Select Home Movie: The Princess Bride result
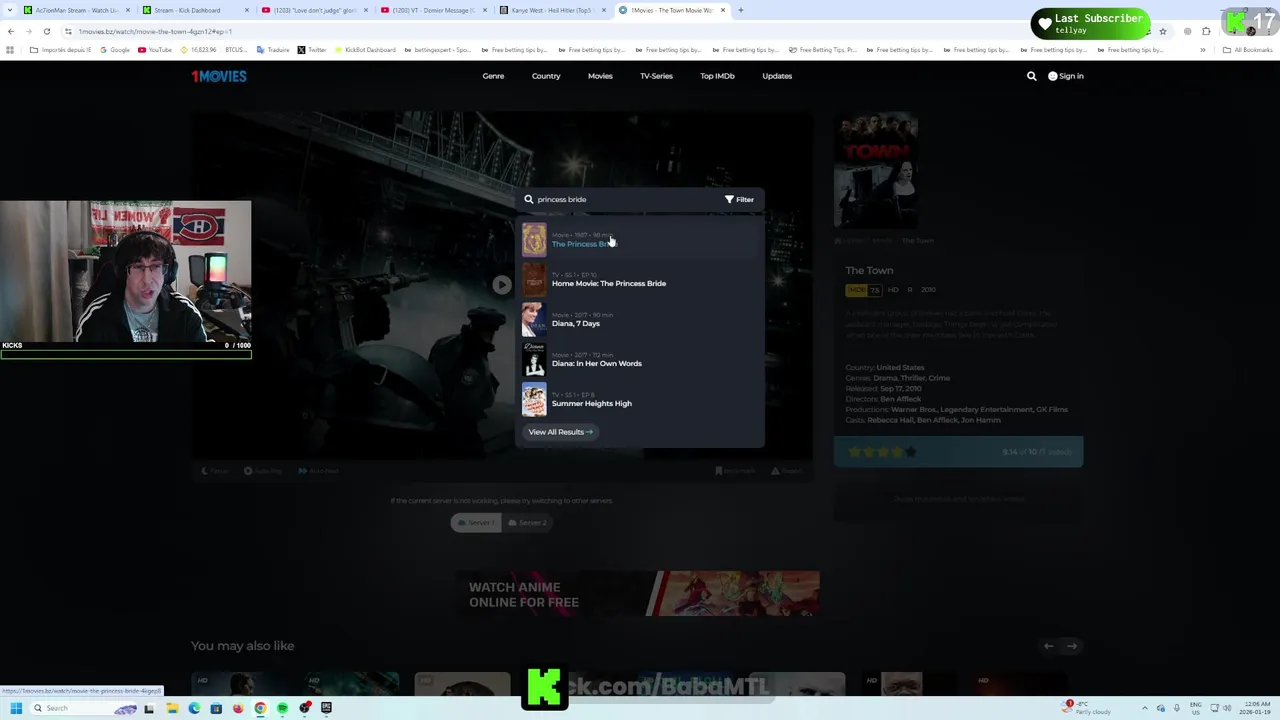Screen dimensions: 1280x720 640,280
